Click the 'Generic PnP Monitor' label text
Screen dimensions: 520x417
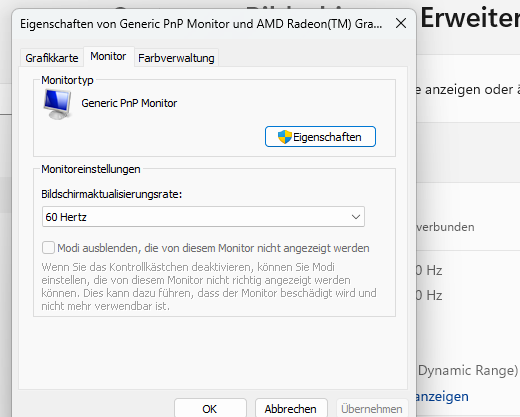pyautogui.click(x=129, y=103)
